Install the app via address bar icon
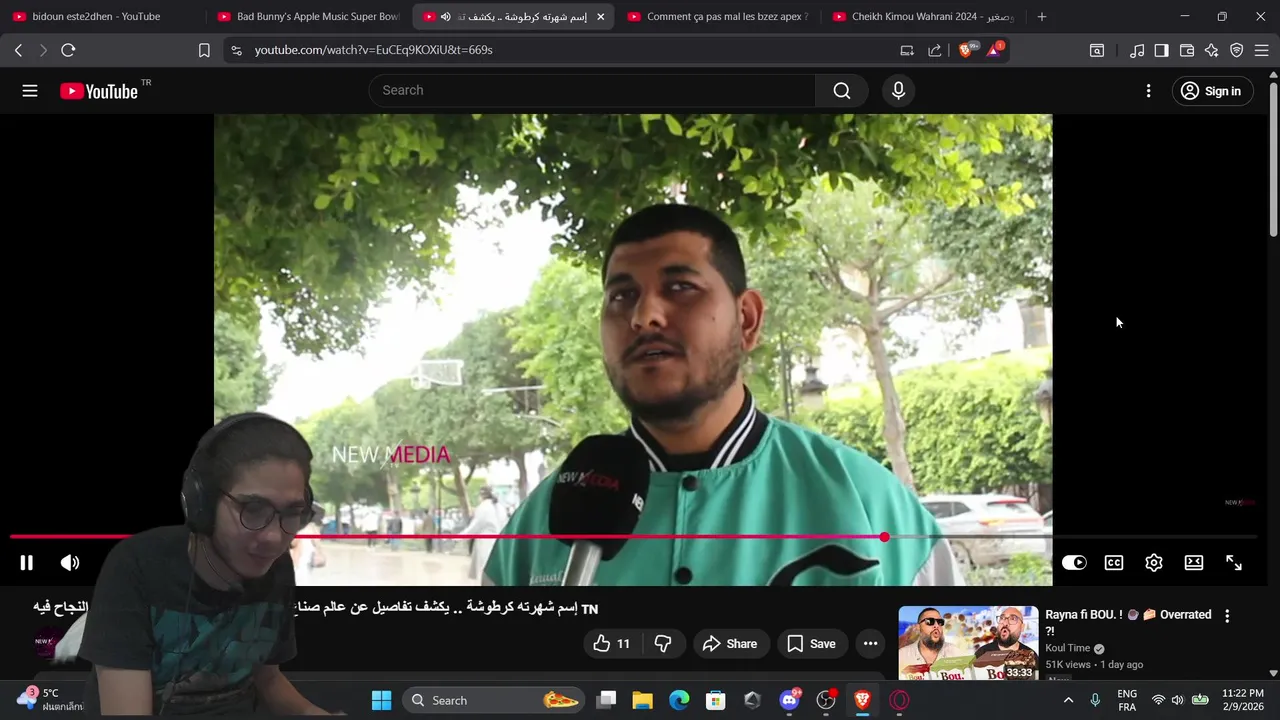This screenshot has width=1280, height=720. tap(907, 50)
